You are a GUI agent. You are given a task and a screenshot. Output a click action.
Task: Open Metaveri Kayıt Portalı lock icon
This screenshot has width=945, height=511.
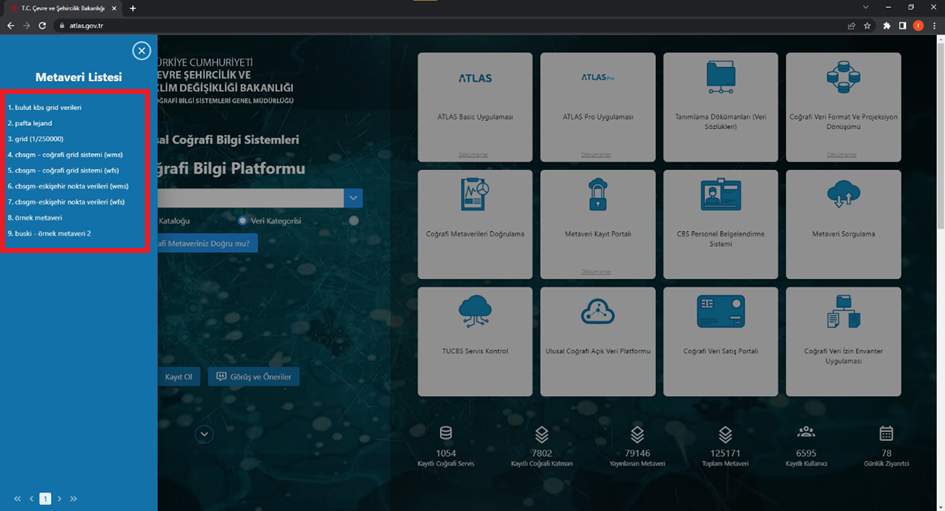click(598, 194)
